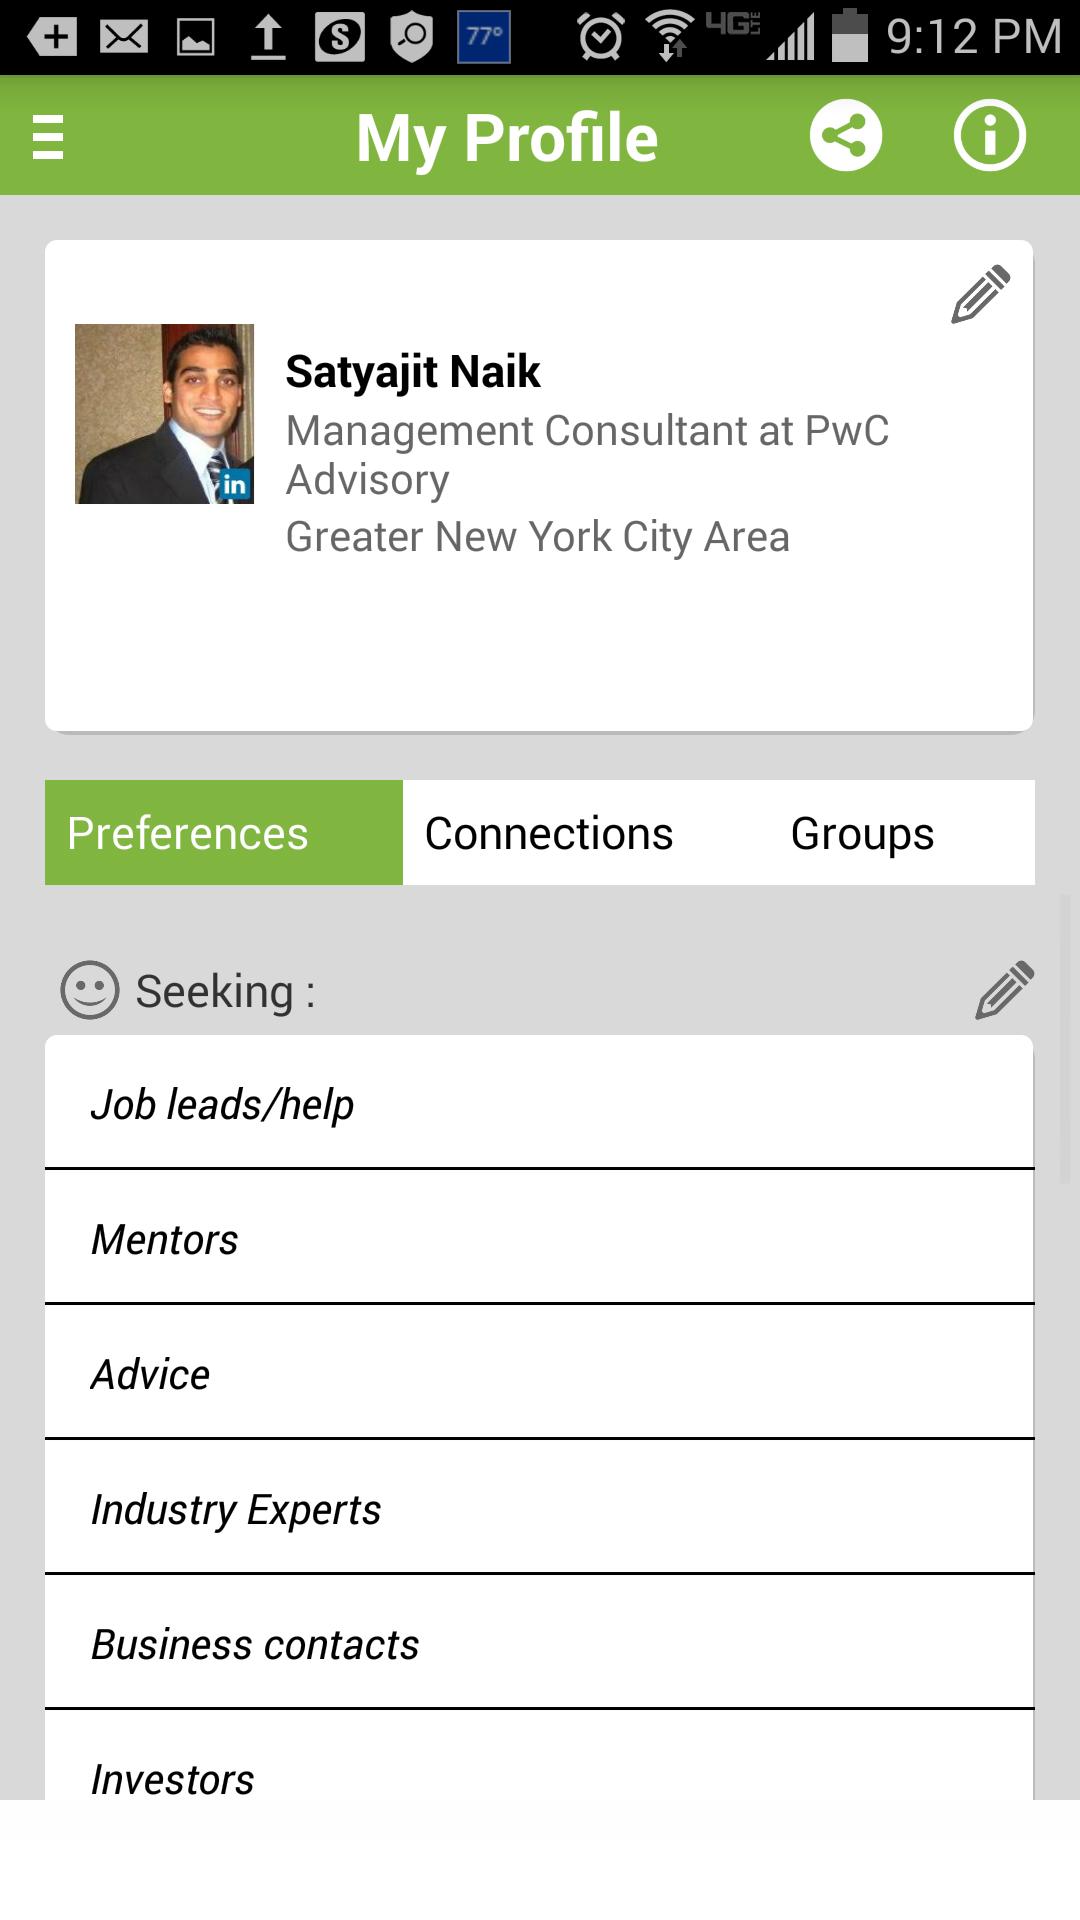This screenshot has height=1920, width=1080.
Task: Edit profile card with pencil icon
Action: point(980,294)
